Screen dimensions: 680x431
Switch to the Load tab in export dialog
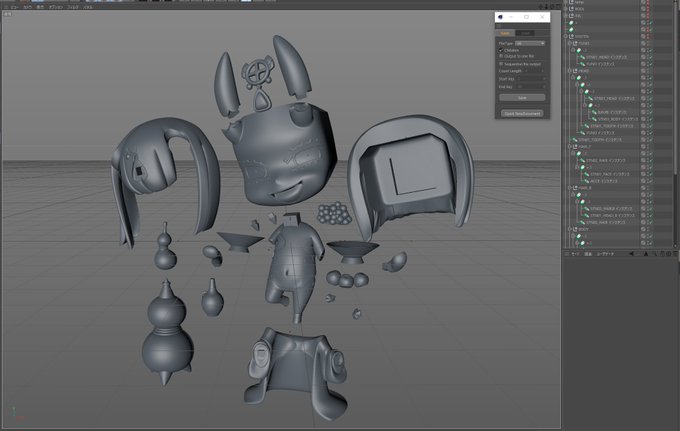[525, 33]
